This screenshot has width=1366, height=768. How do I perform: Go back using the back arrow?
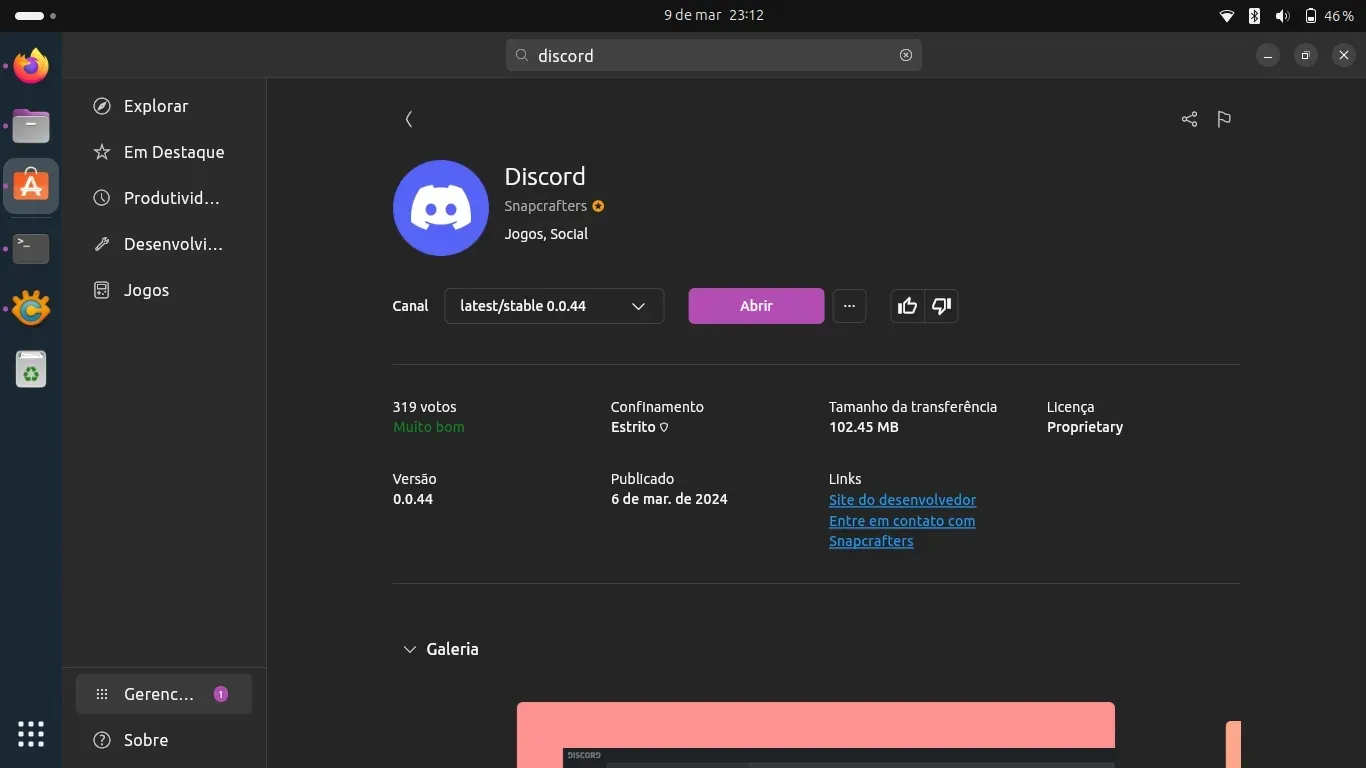[x=409, y=119]
